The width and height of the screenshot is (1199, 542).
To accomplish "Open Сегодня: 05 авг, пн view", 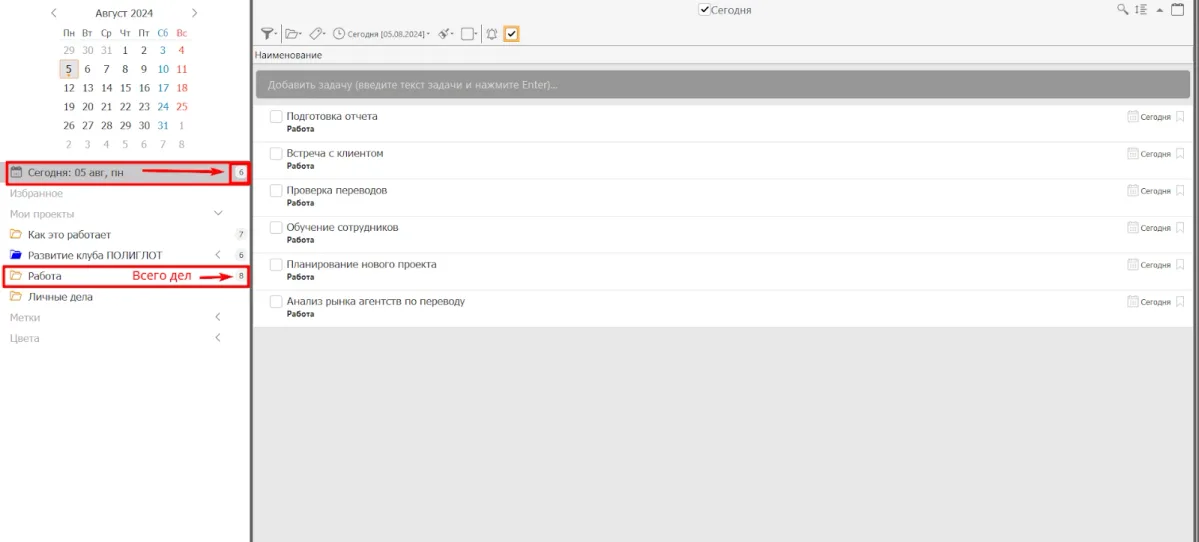I will pyautogui.click(x=76, y=173).
